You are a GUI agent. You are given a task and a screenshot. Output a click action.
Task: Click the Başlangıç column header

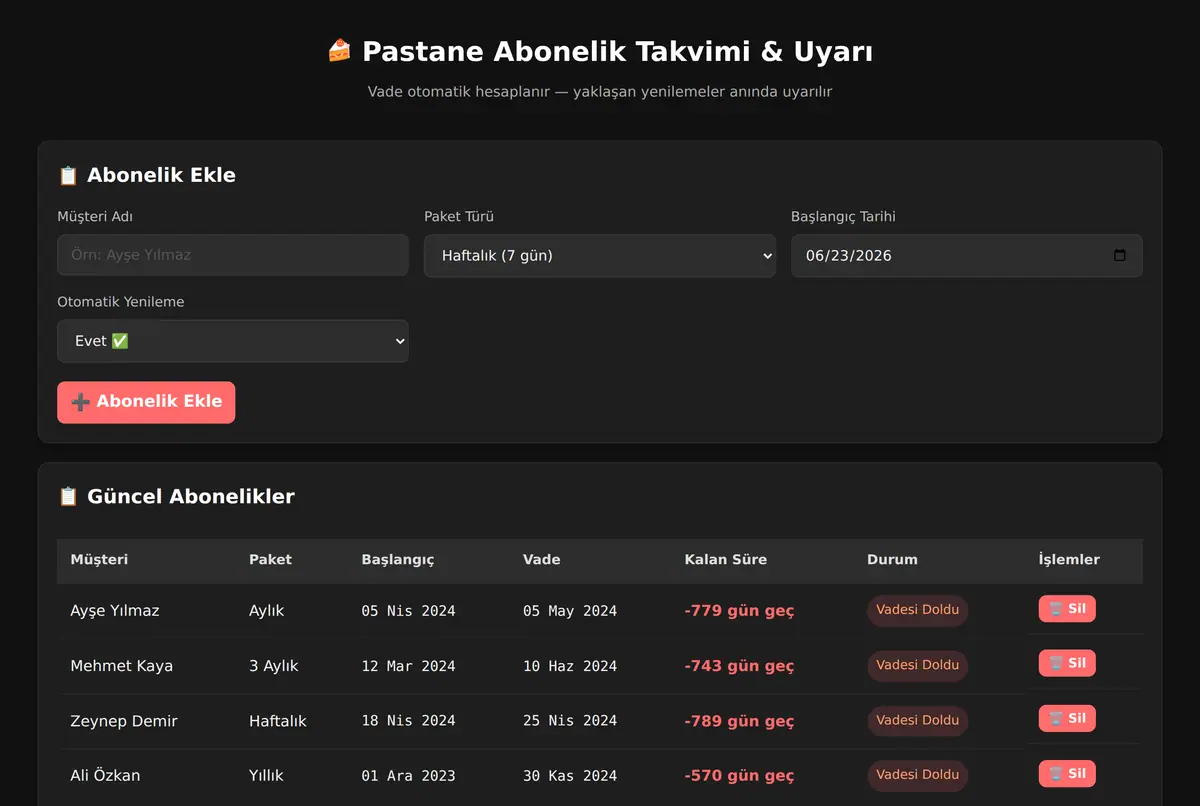[398, 560]
